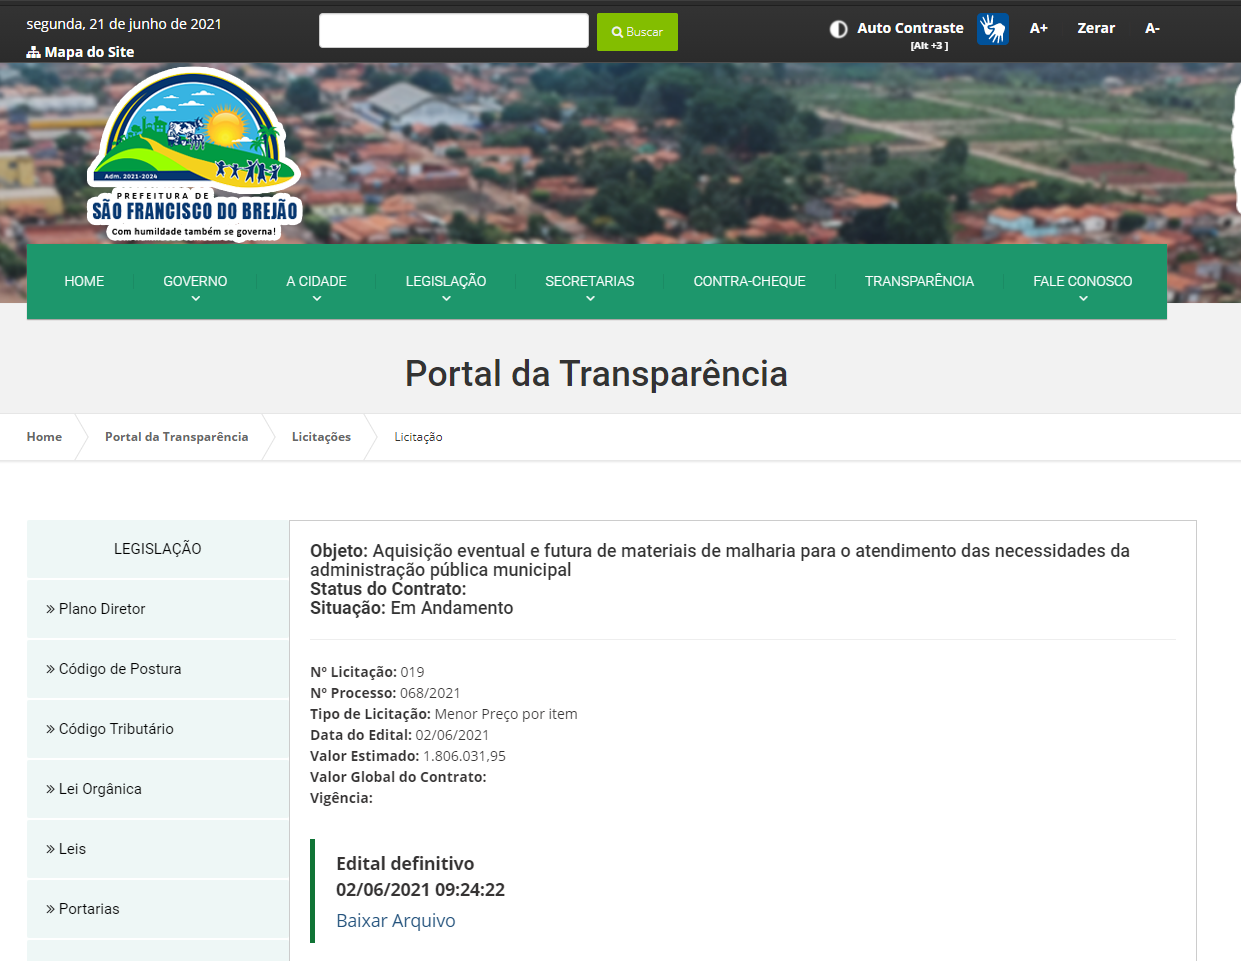Click the Licitação breadcrumb
The image size is (1241, 961).
coord(418,437)
